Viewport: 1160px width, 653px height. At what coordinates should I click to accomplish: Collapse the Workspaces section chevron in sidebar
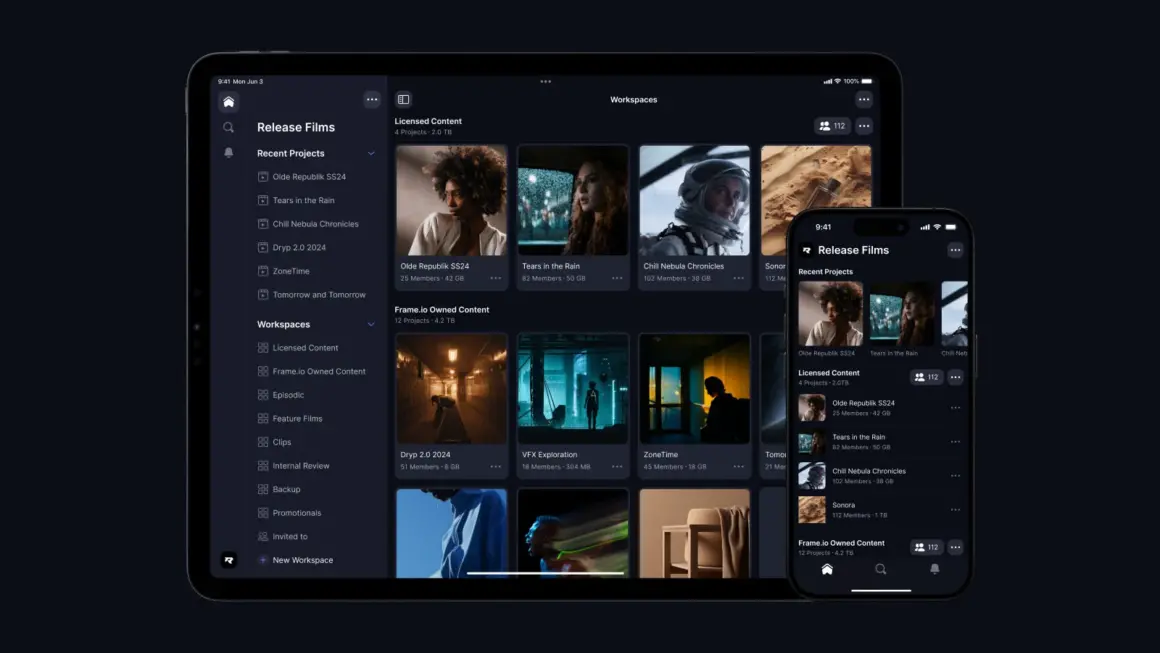[x=371, y=325]
